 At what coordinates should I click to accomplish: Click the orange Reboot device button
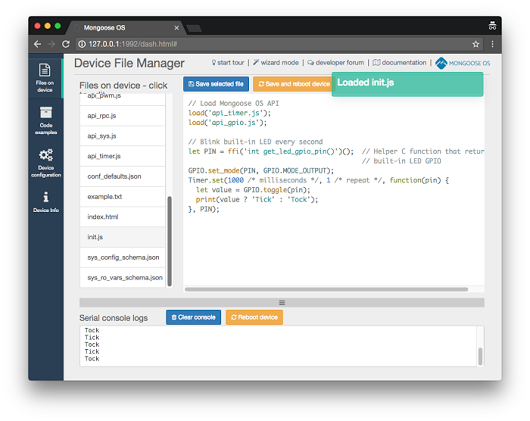point(254,317)
